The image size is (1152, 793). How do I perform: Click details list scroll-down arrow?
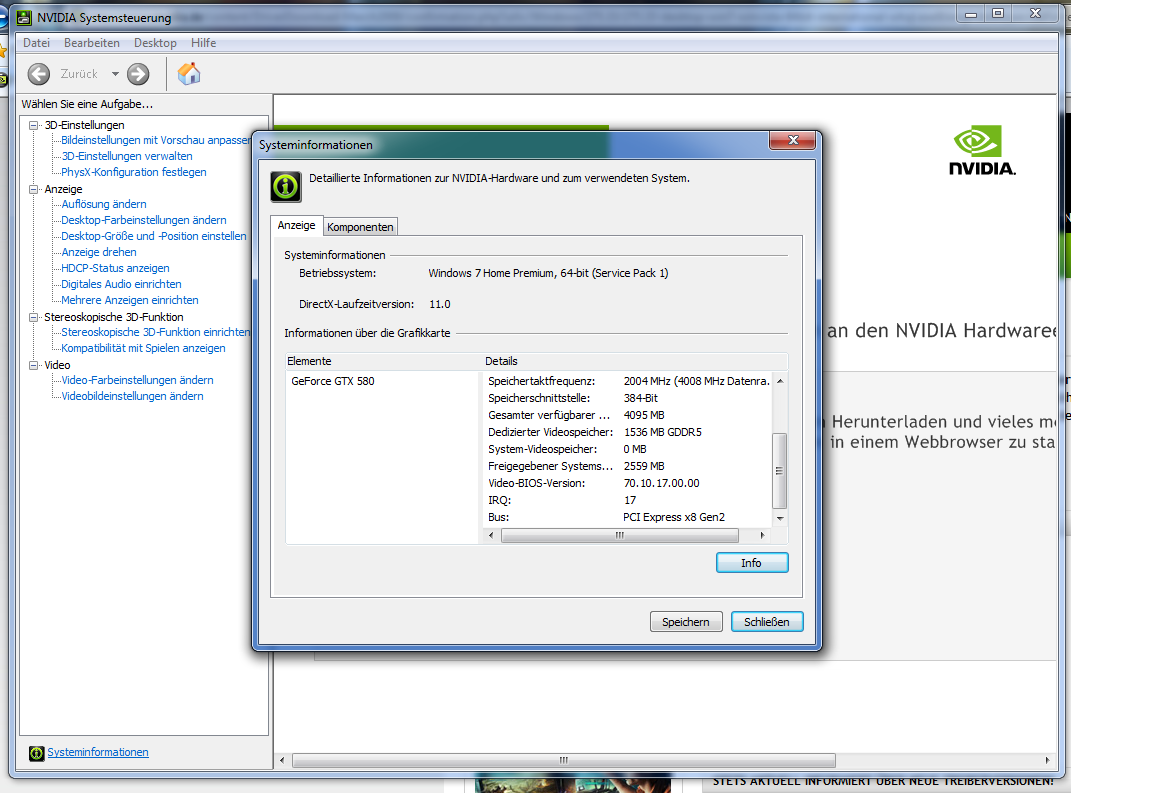tap(780, 519)
